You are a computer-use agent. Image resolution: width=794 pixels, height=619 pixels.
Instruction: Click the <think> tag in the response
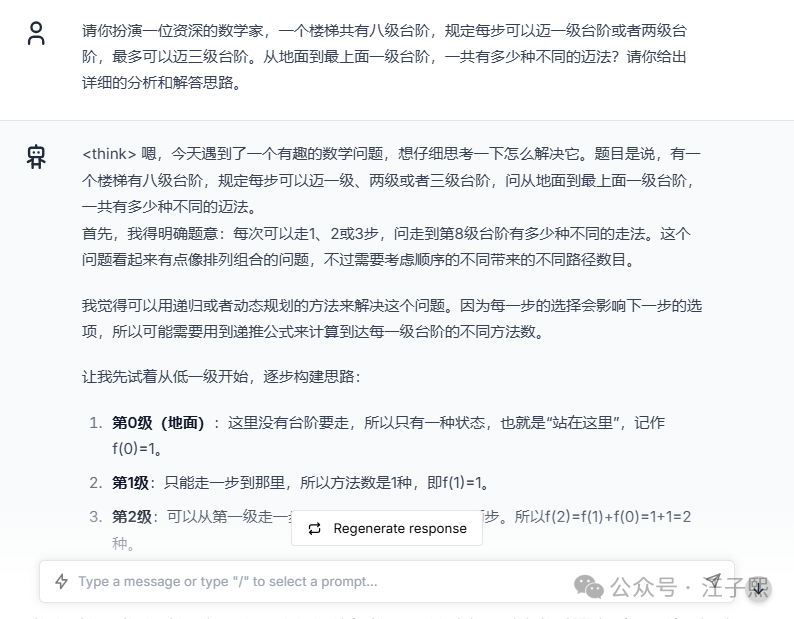pos(109,153)
